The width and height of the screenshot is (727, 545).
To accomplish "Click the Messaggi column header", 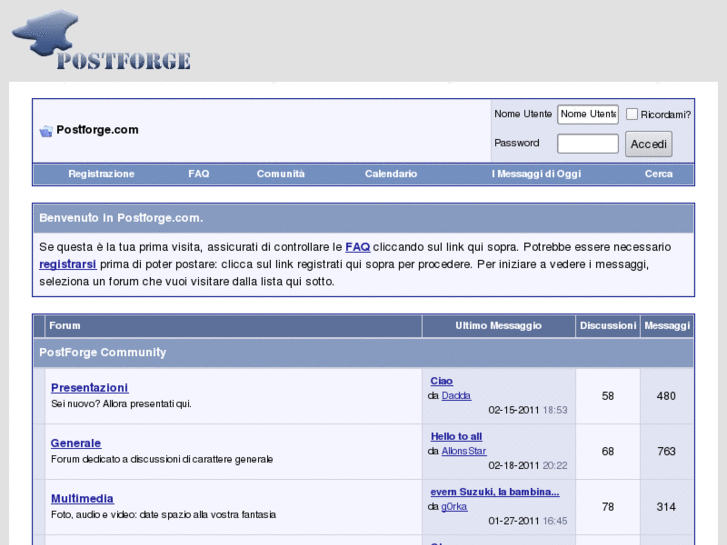I will [x=667, y=326].
